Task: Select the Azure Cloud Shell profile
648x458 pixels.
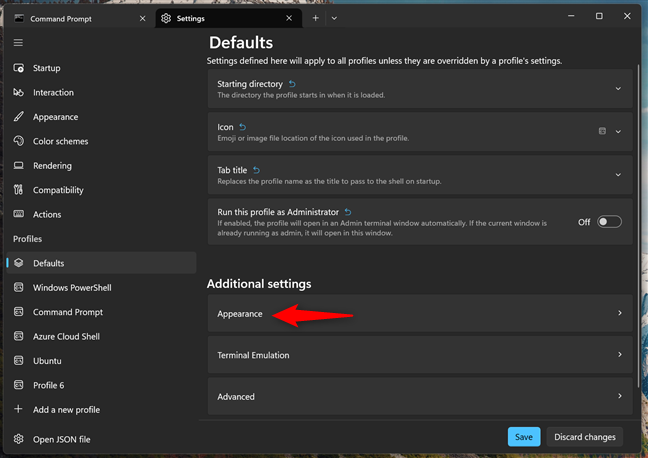Action: tap(101, 336)
